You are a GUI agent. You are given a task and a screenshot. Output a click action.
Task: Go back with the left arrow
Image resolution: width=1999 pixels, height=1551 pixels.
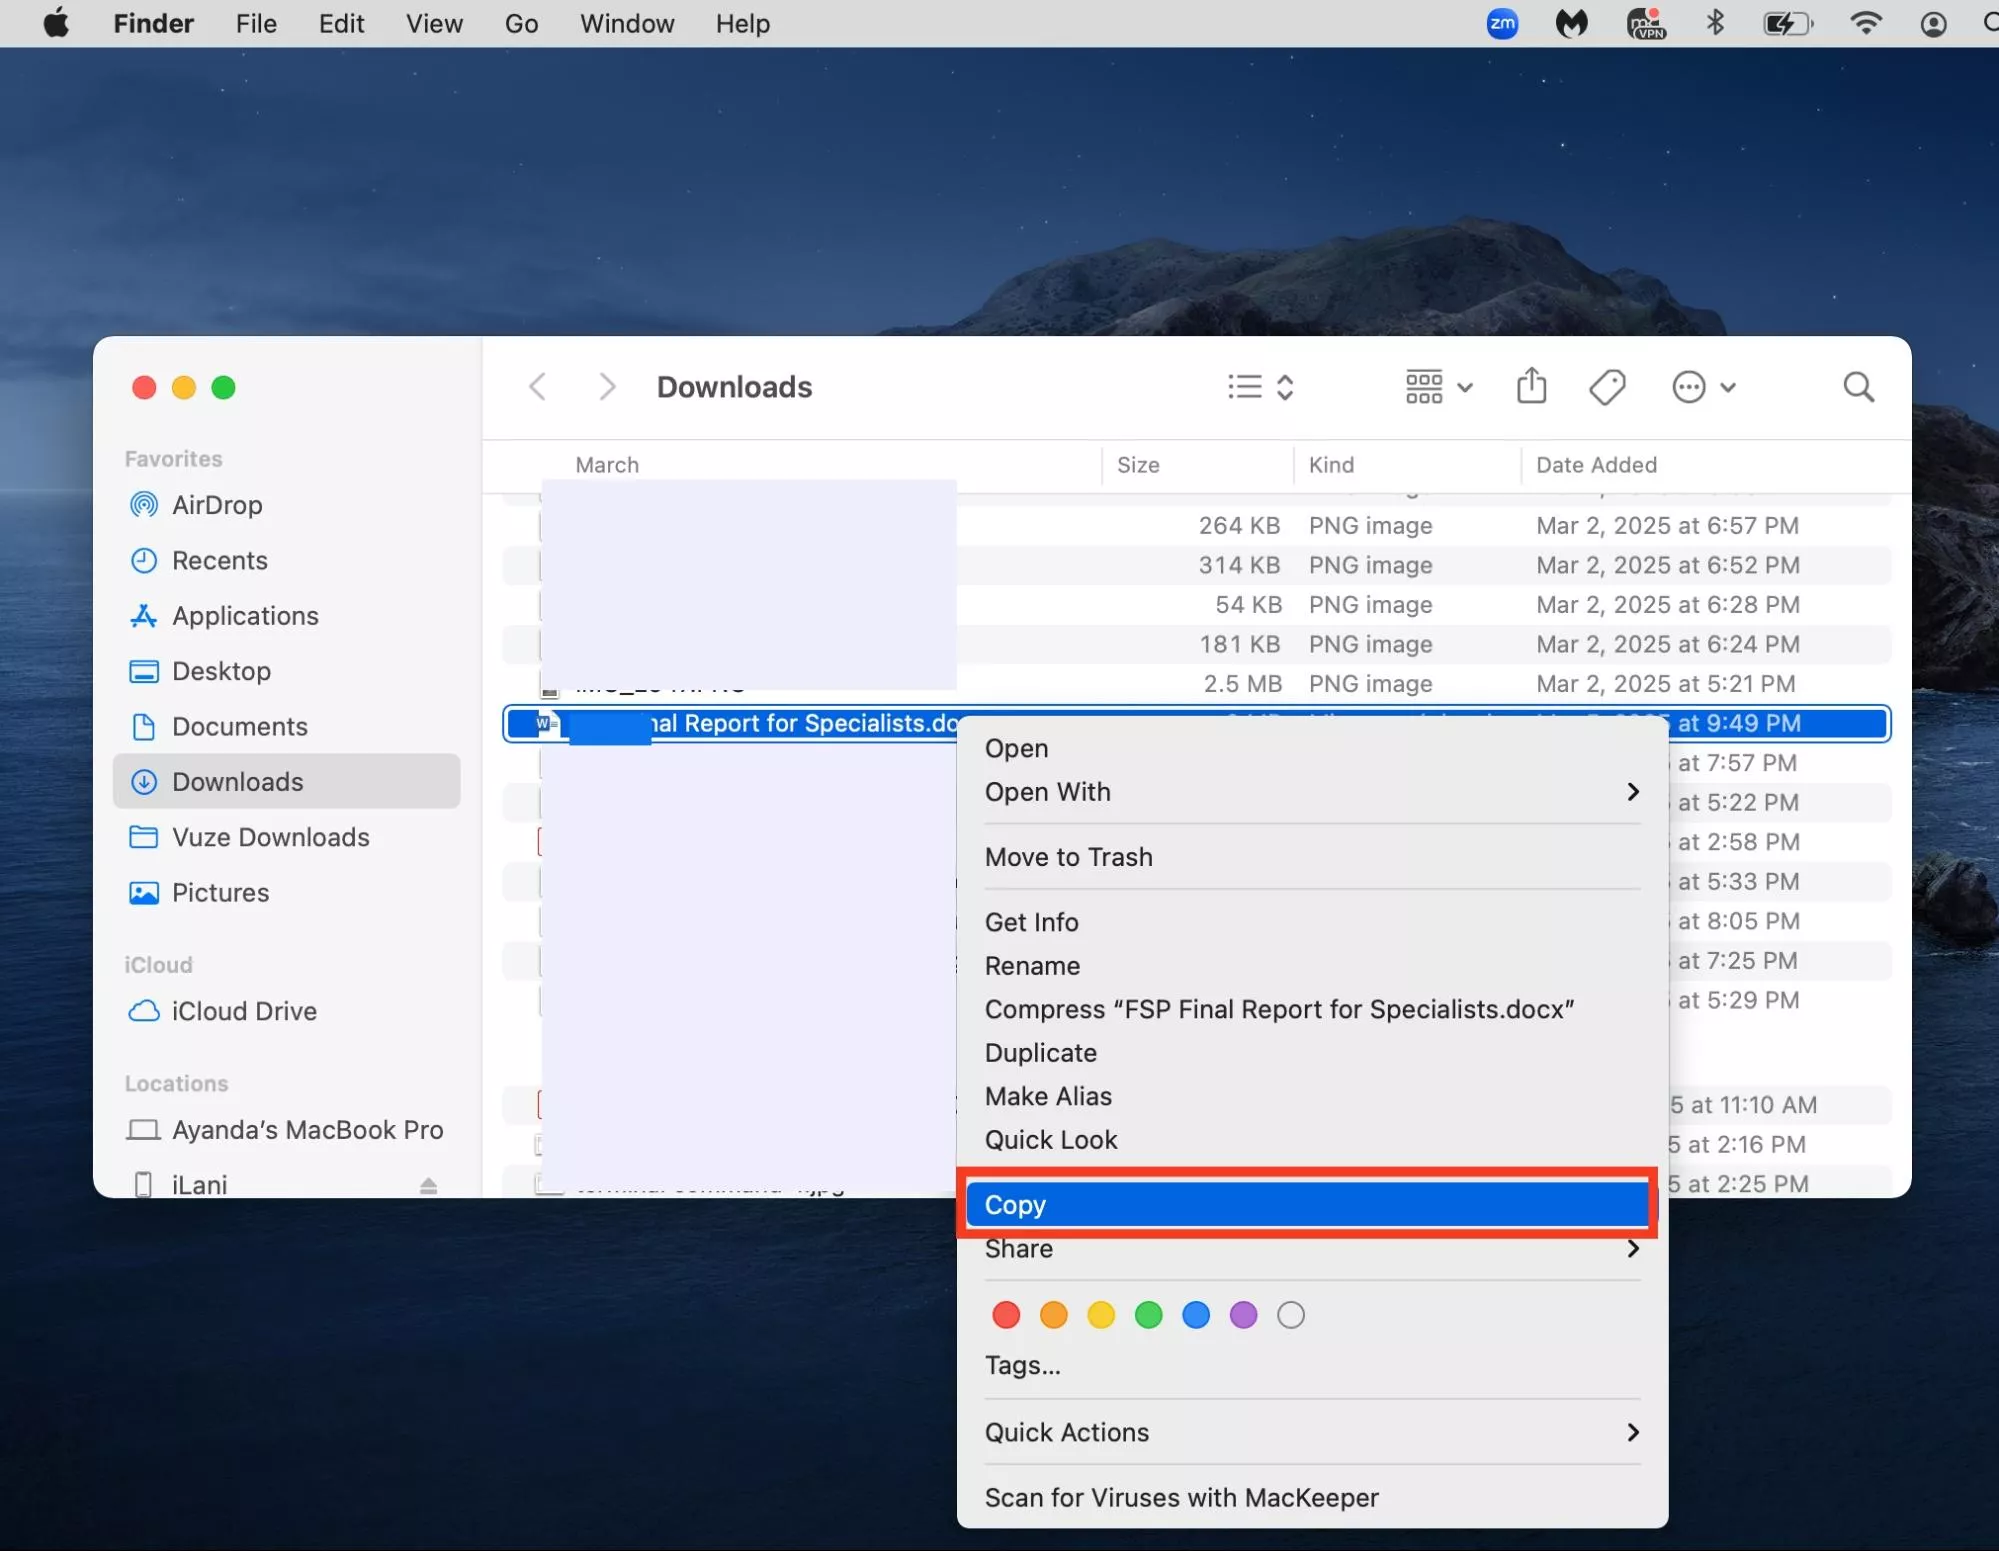(x=538, y=387)
